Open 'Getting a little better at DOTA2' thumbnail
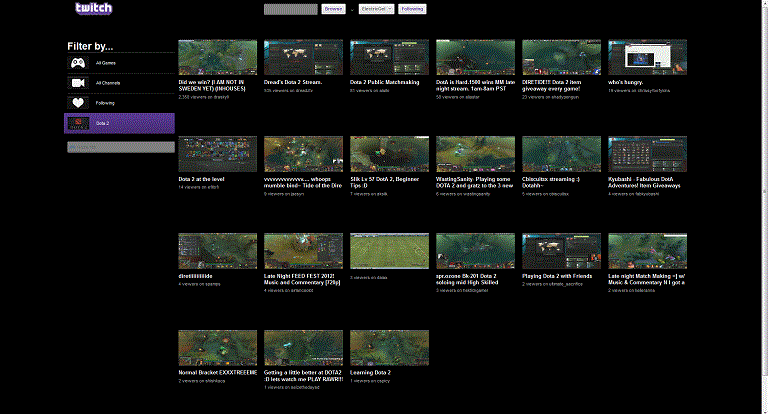768x414 pixels. 303,347
